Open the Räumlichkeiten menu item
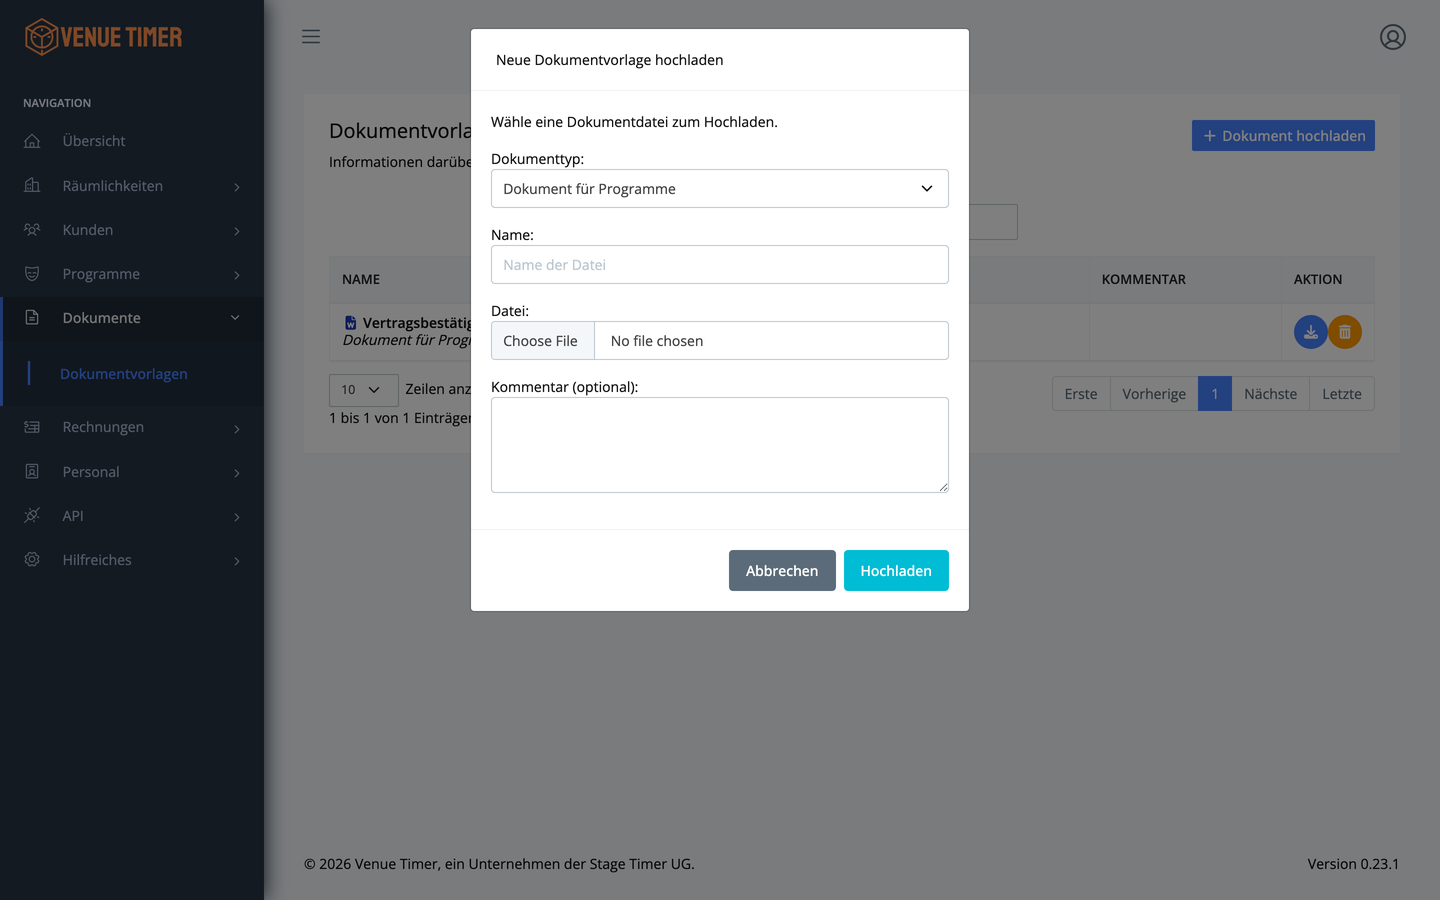 pyautogui.click(x=132, y=185)
